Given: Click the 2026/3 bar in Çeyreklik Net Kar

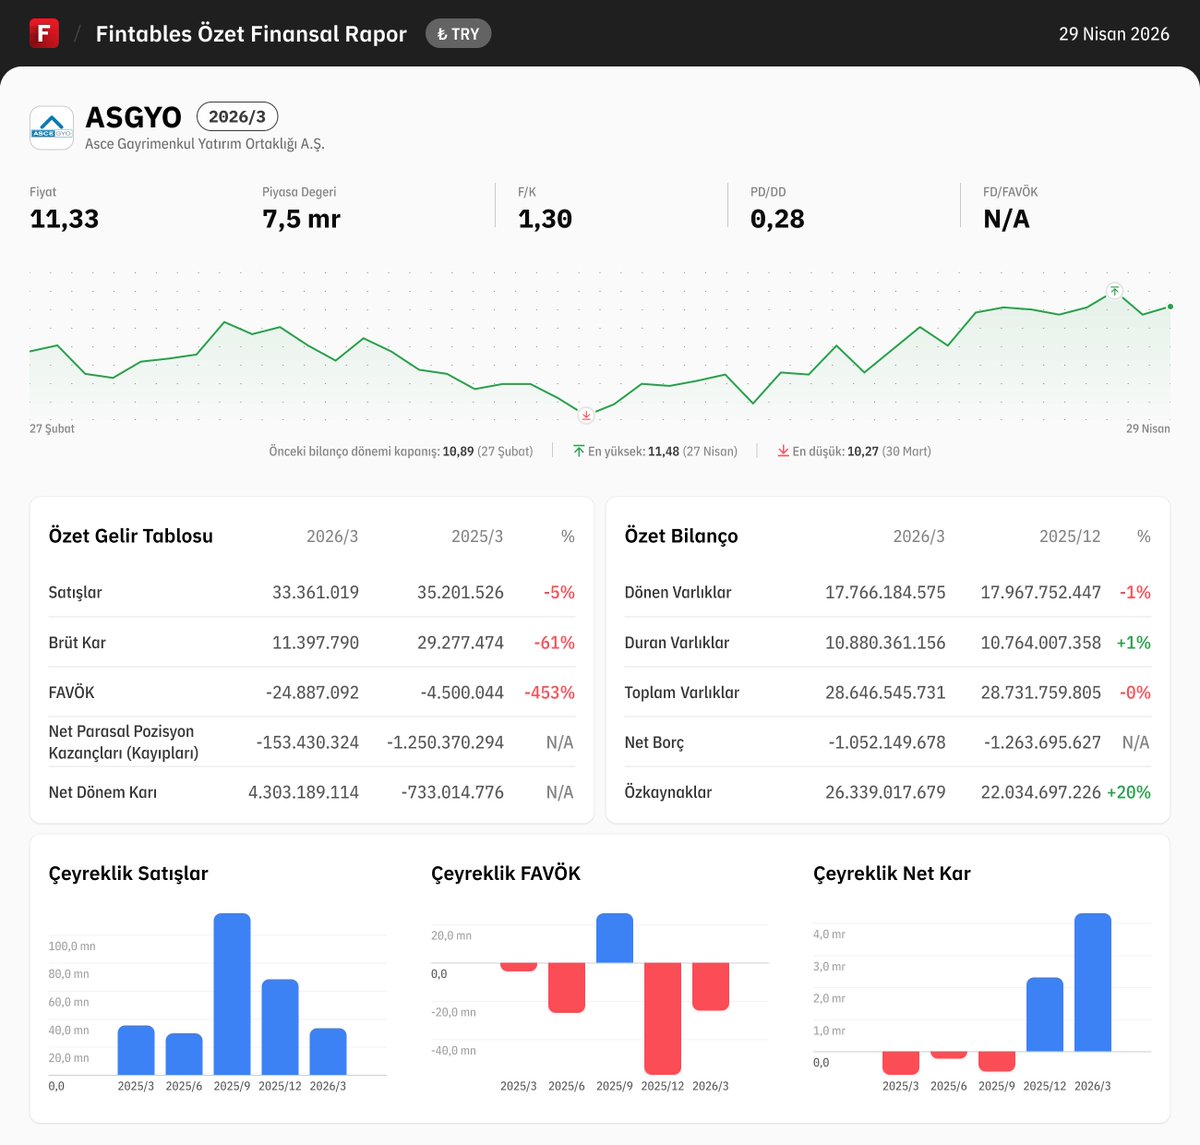Looking at the screenshot, I should [x=1093, y=982].
